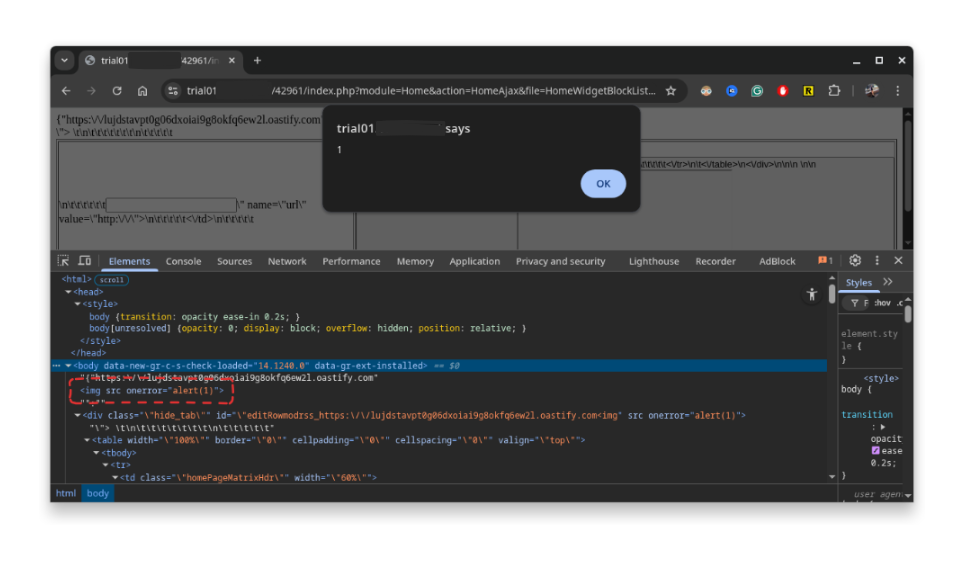Close the trial01 browser tab

[232, 60]
